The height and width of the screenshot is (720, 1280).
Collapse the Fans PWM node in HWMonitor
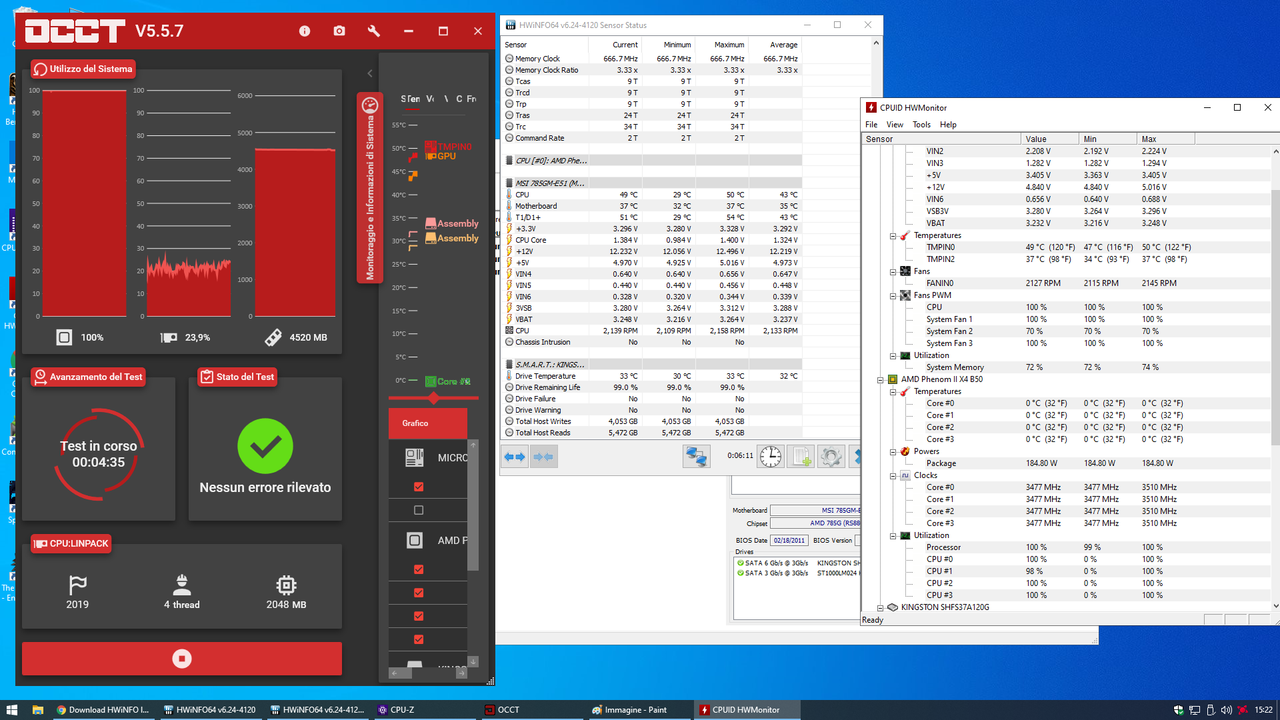pyautogui.click(x=893, y=295)
